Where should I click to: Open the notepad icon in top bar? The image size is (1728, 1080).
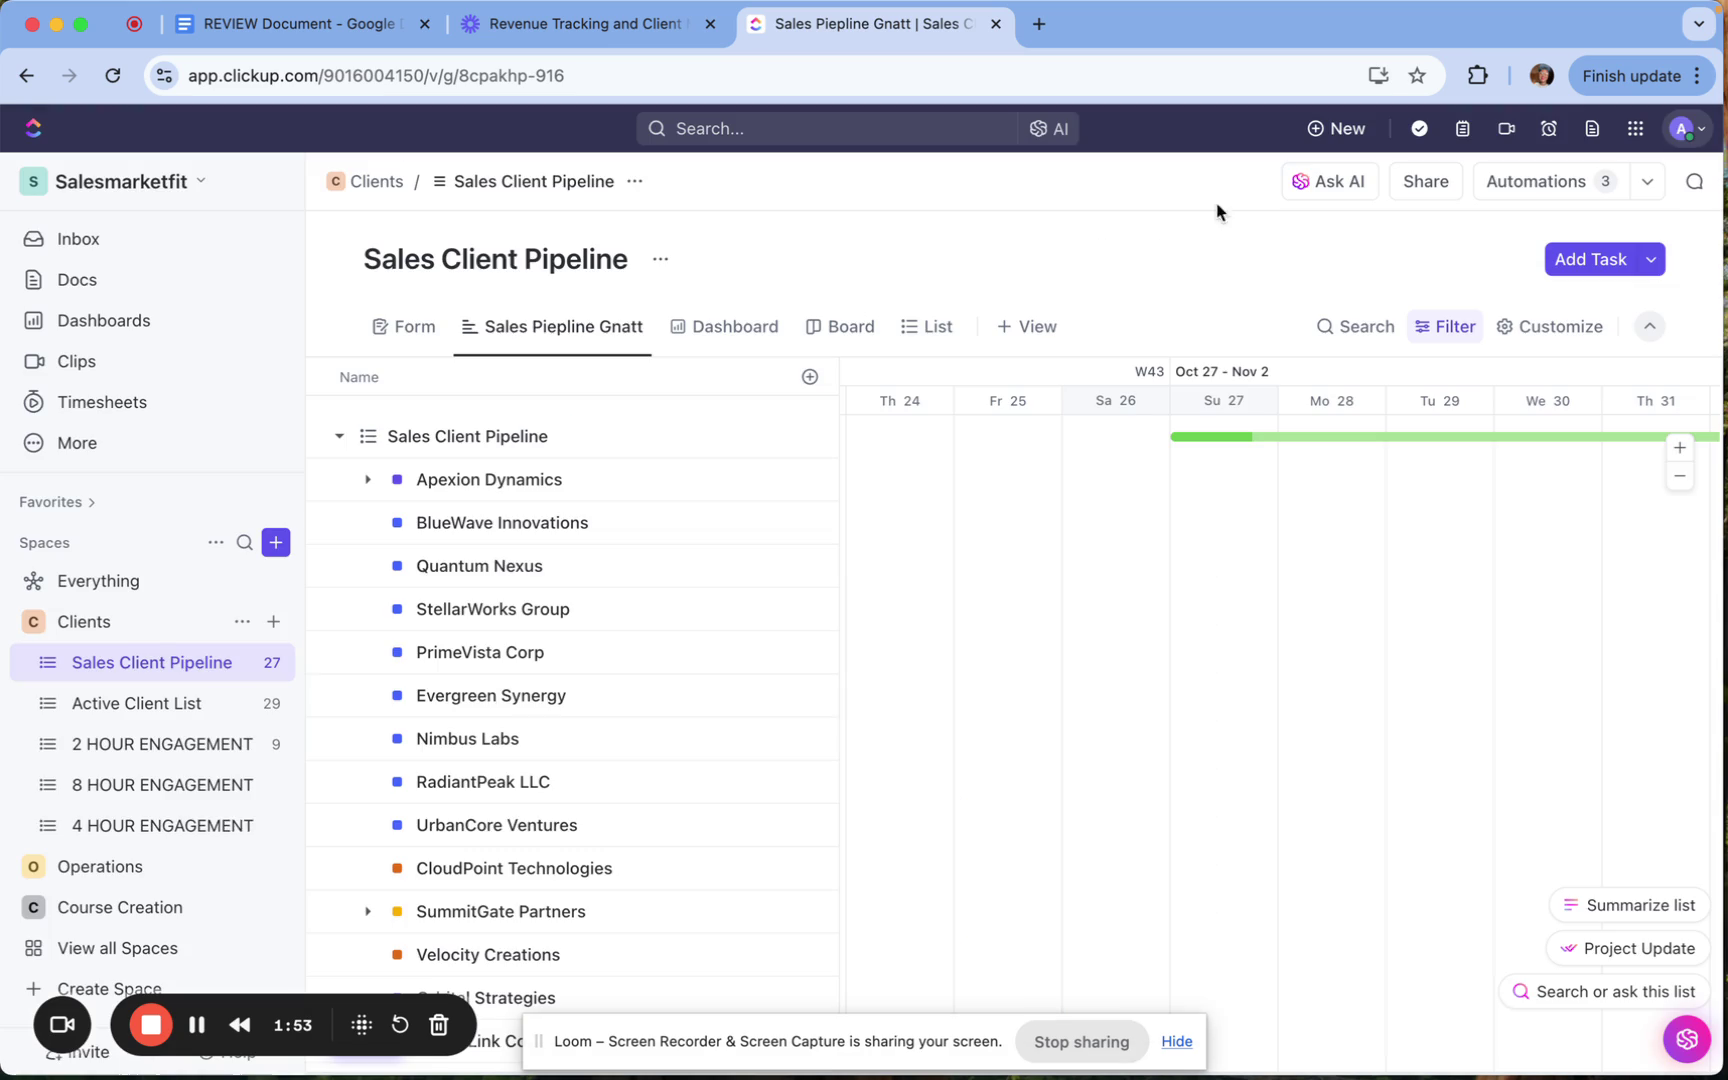pos(1462,128)
